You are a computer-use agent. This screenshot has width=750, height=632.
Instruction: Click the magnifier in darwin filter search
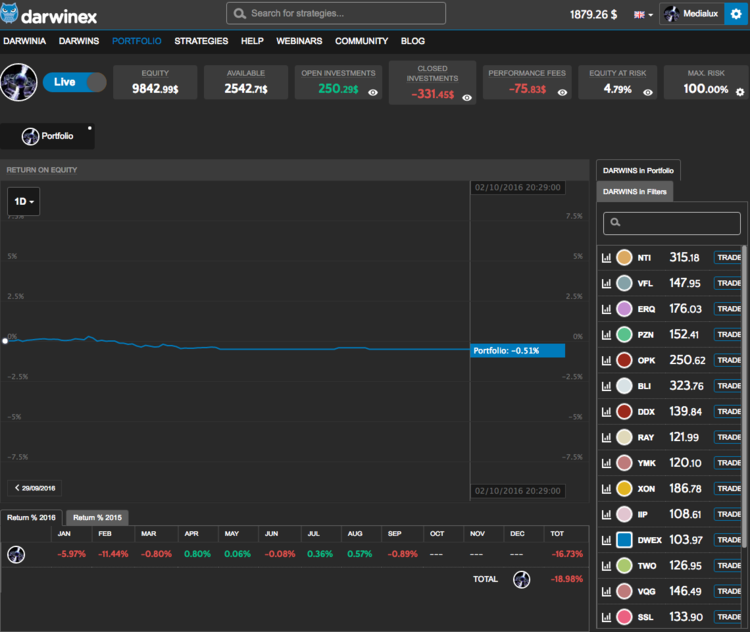click(616, 223)
